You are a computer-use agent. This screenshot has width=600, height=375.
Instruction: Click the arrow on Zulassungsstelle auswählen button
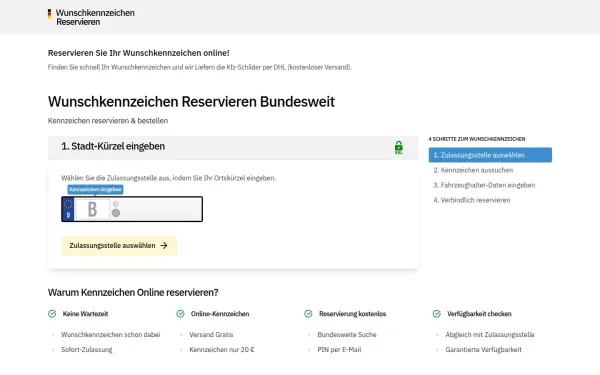(164, 246)
